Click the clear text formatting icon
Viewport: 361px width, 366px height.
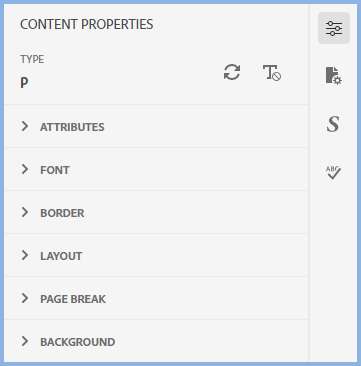point(272,73)
